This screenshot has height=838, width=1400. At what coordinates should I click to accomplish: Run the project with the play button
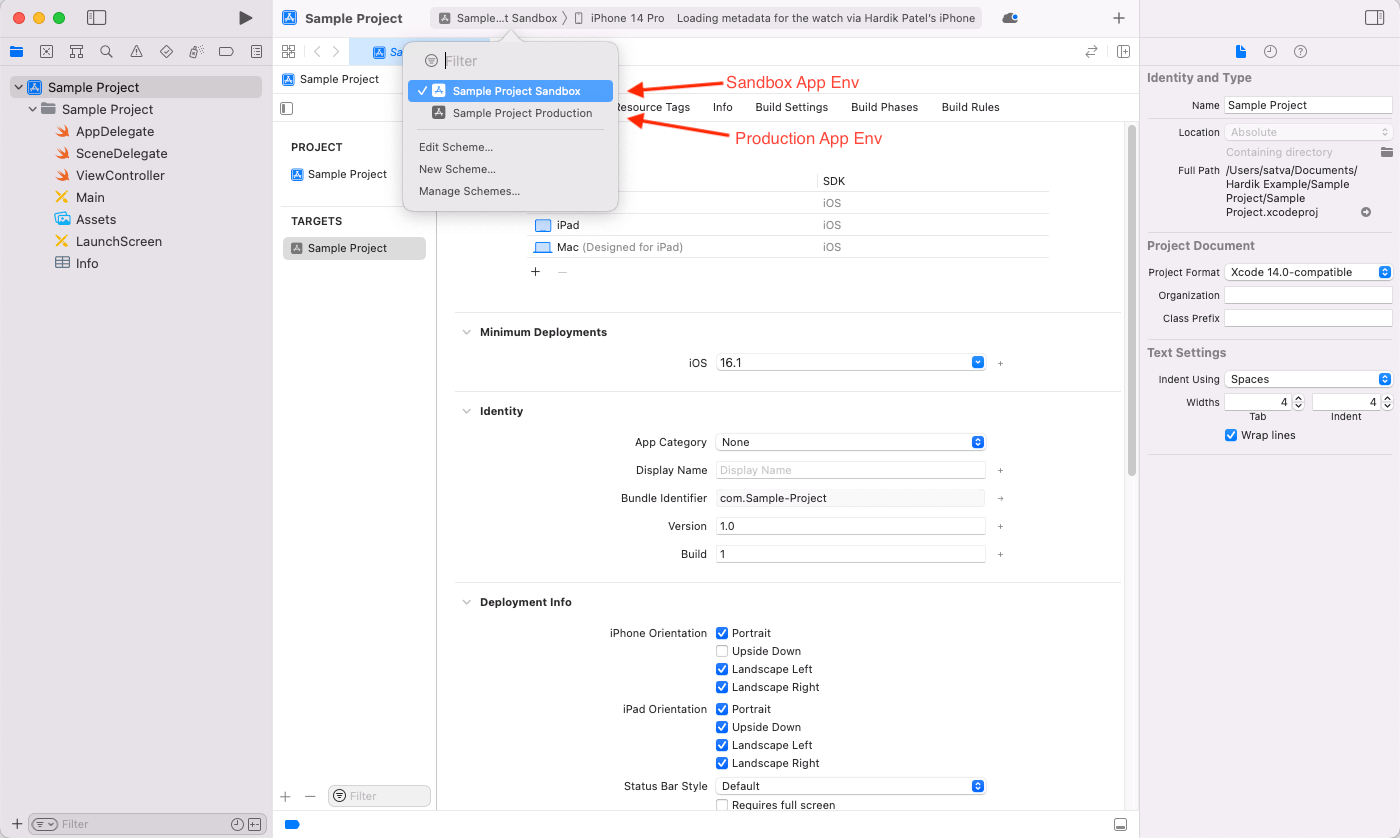click(245, 18)
